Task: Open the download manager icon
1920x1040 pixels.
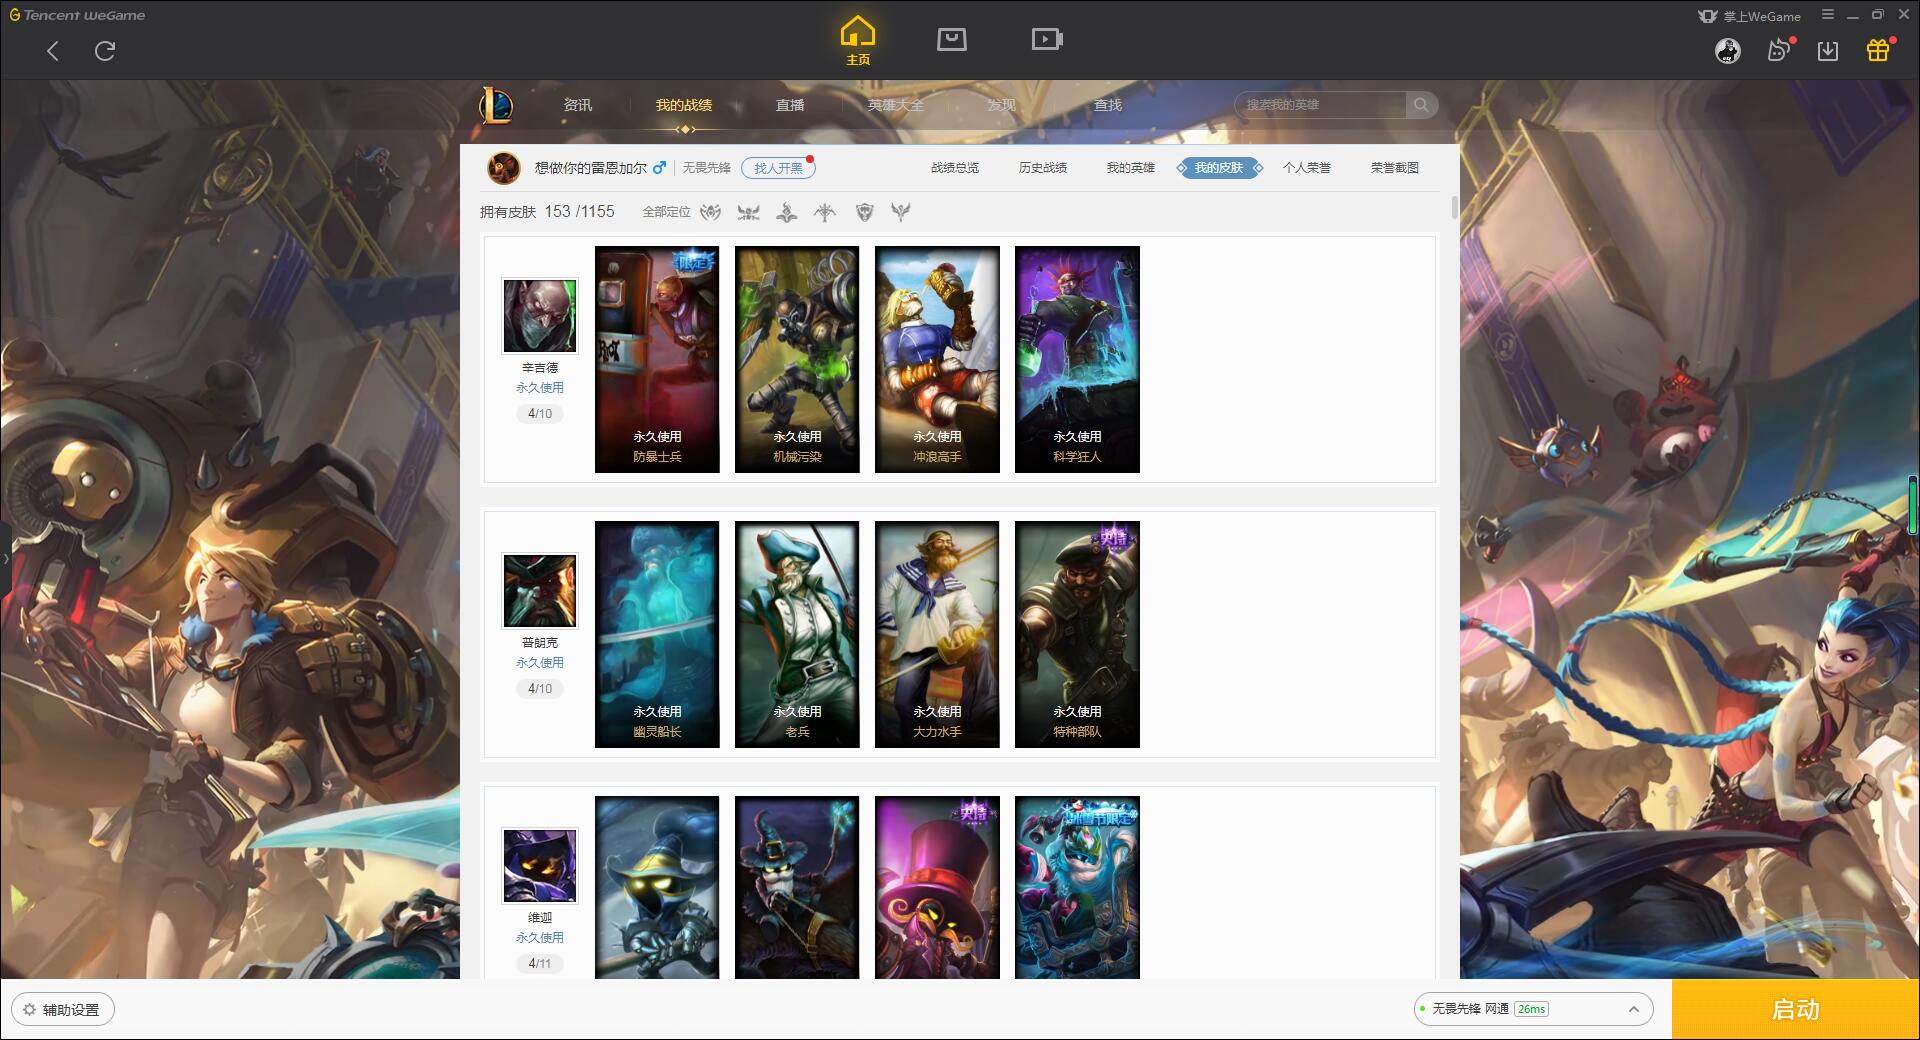Action: pos(1828,51)
